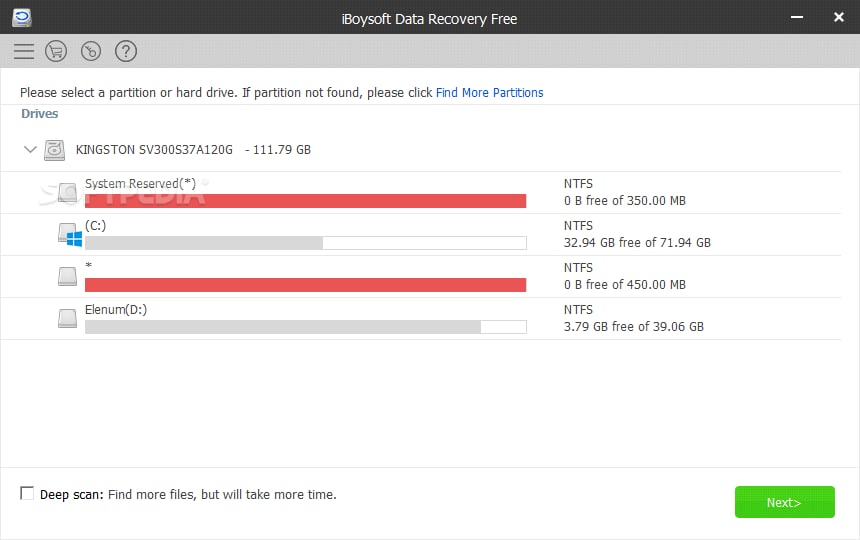
Task: Click the iBoysoft app logo icon
Action: (21, 17)
